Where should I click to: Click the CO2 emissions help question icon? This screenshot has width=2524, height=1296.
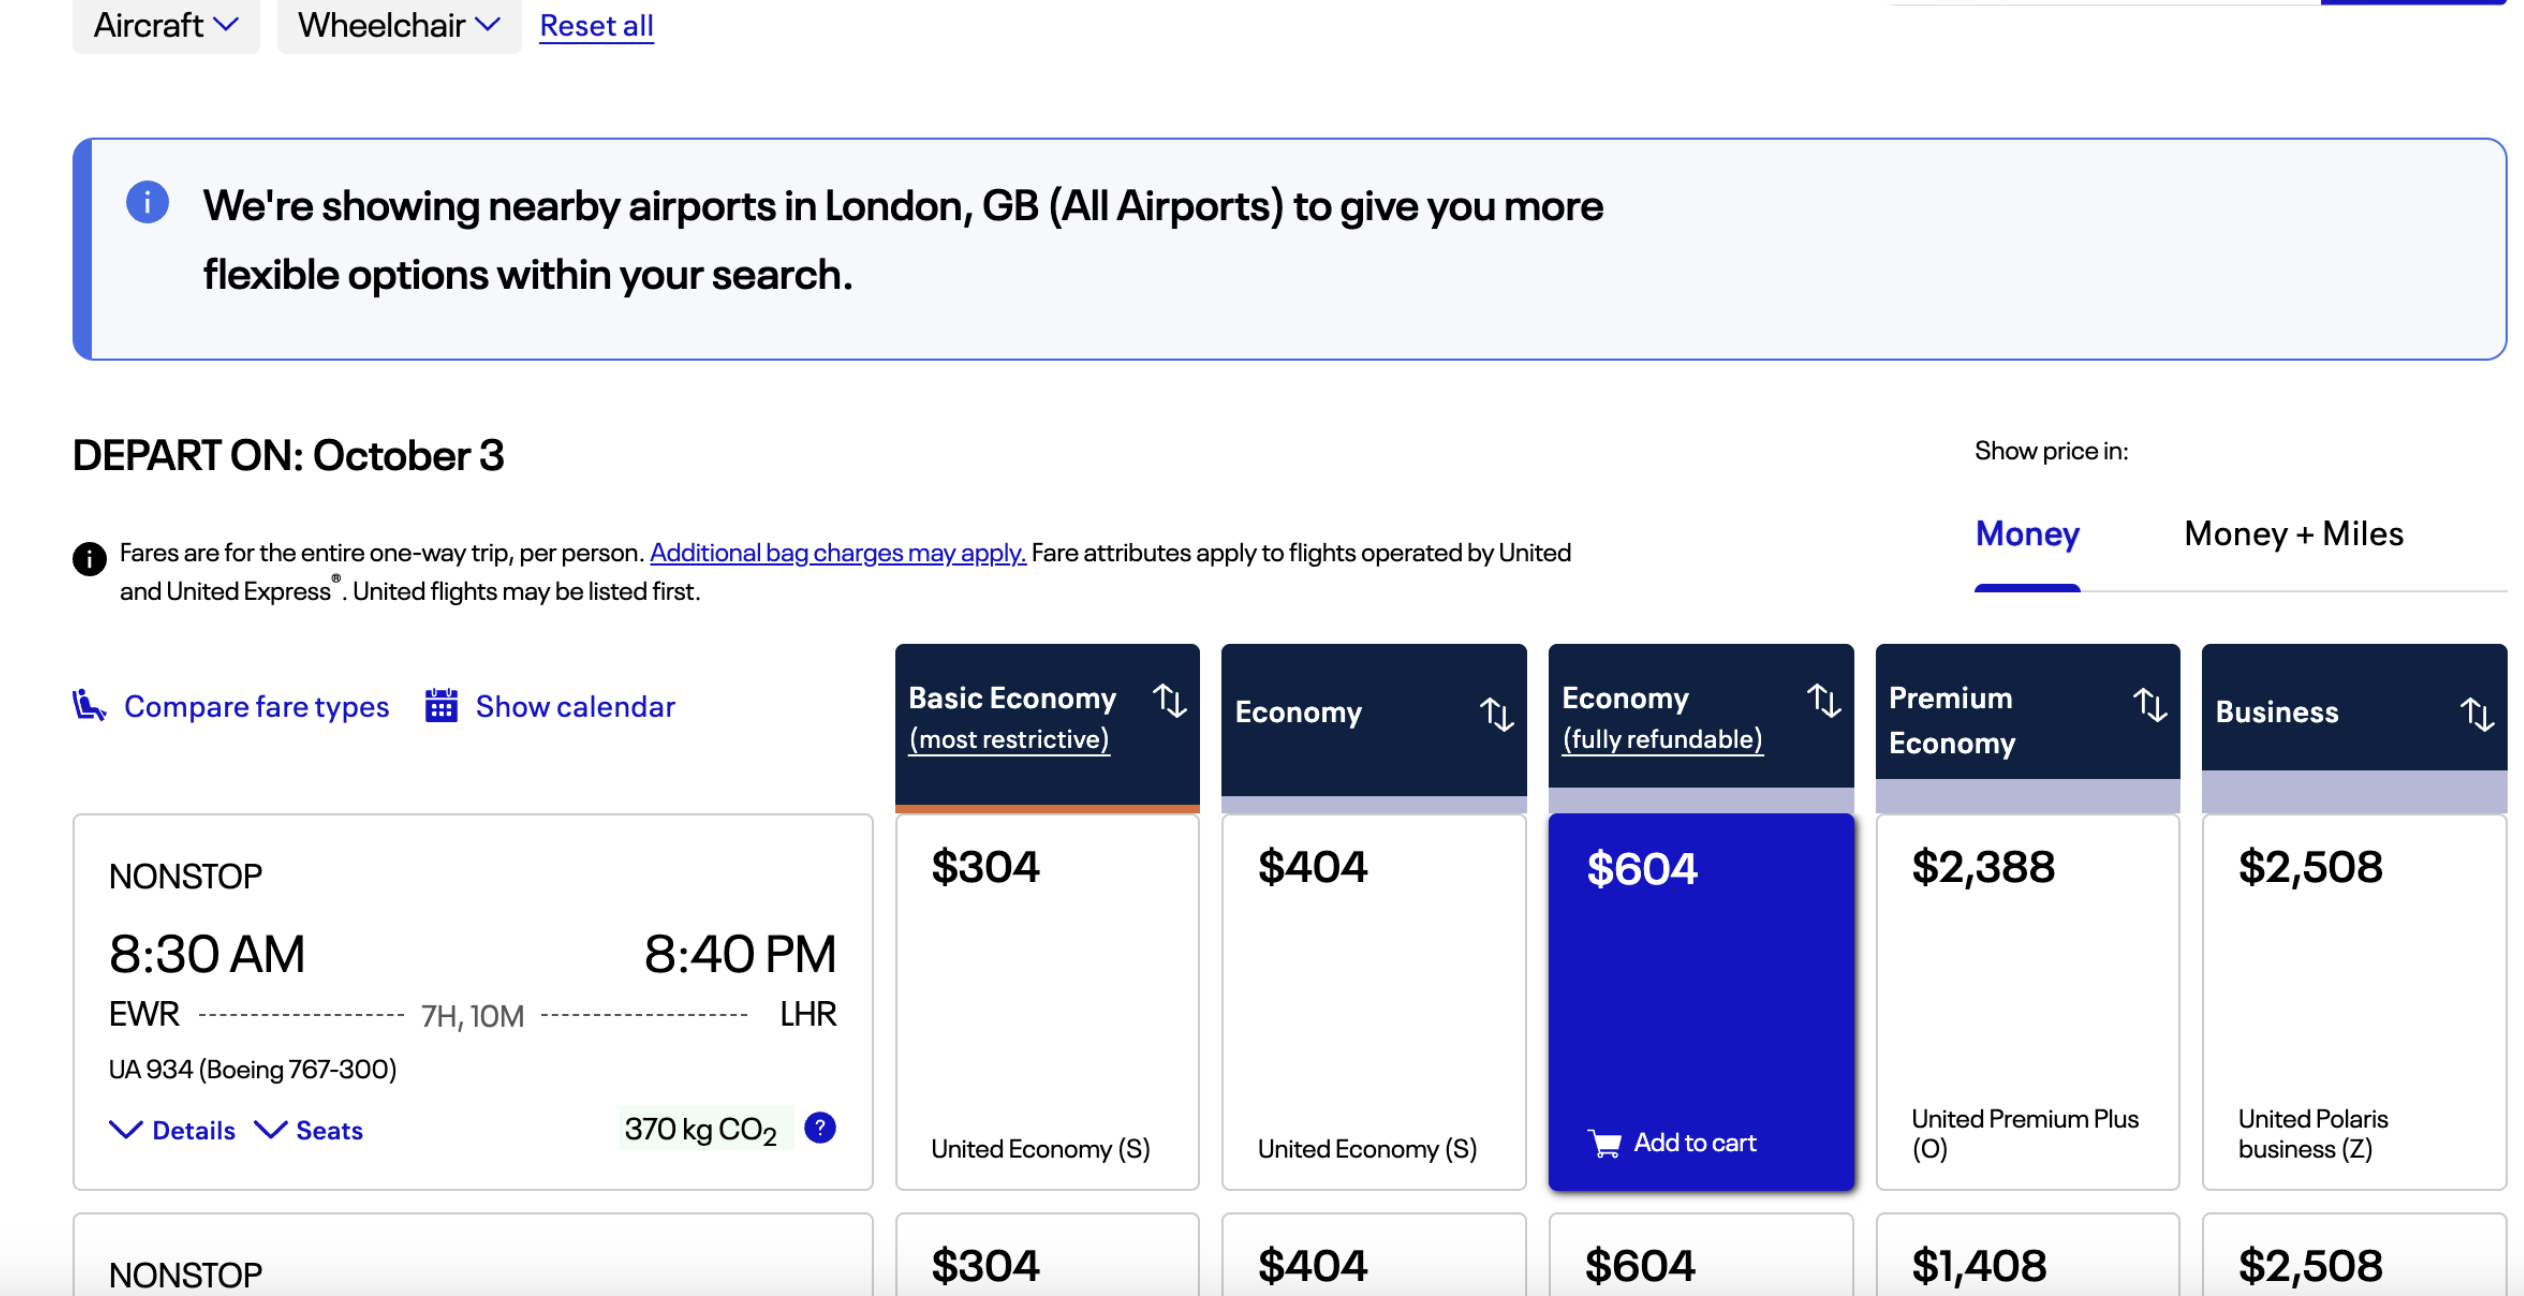[x=820, y=1128]
